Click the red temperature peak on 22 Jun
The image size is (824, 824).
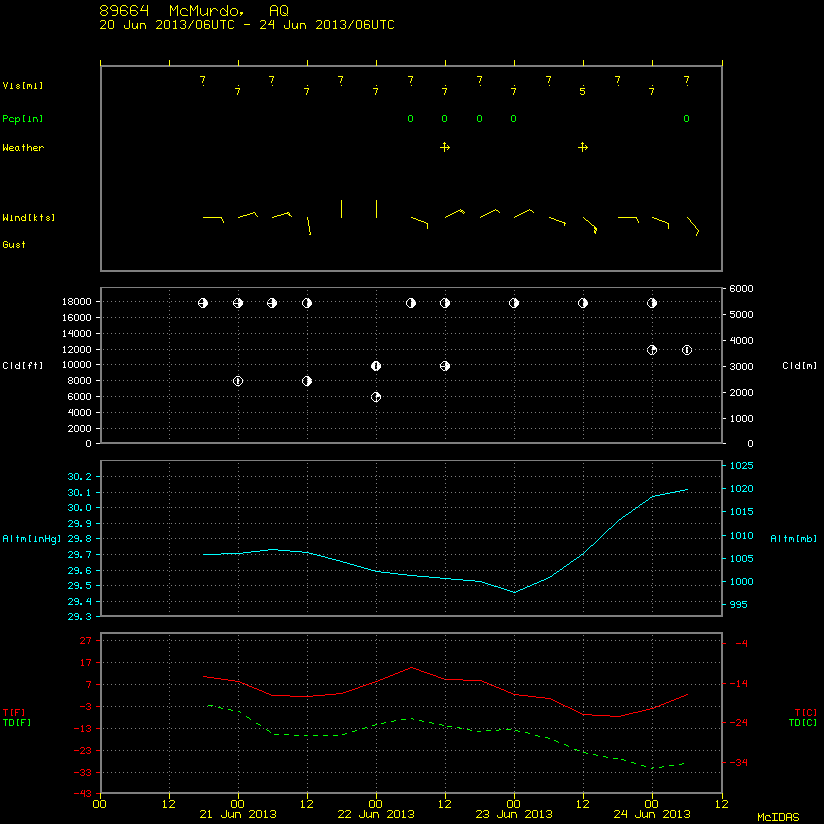coord(411,667)
